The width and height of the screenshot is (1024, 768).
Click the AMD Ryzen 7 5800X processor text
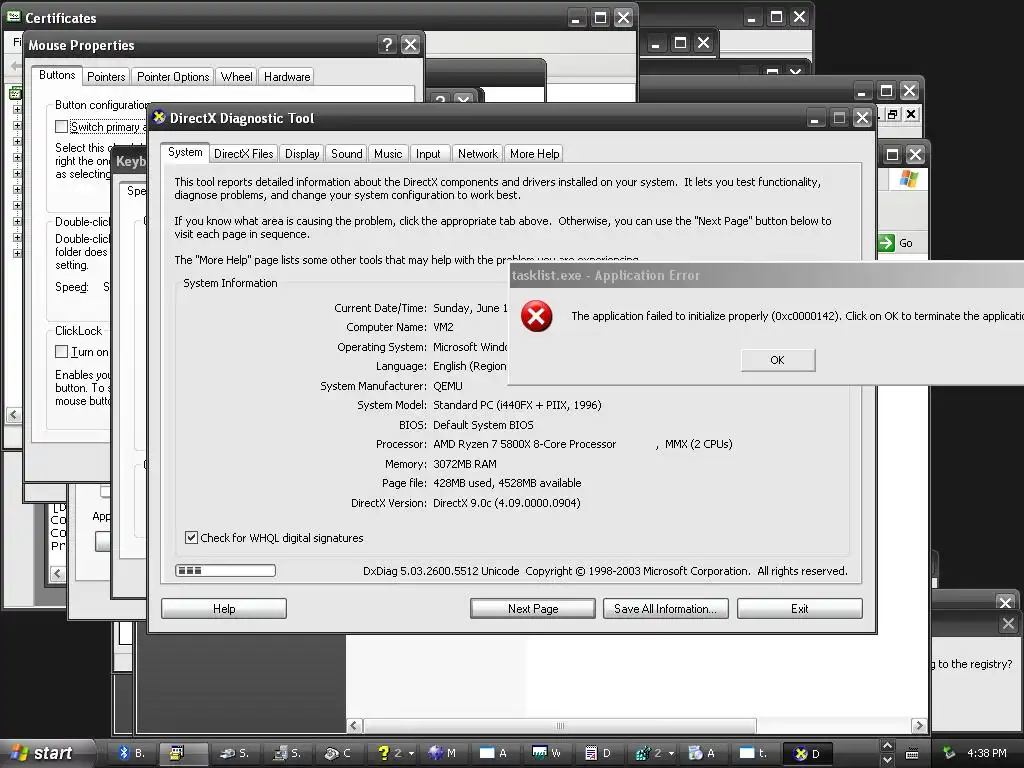[524, 444]
